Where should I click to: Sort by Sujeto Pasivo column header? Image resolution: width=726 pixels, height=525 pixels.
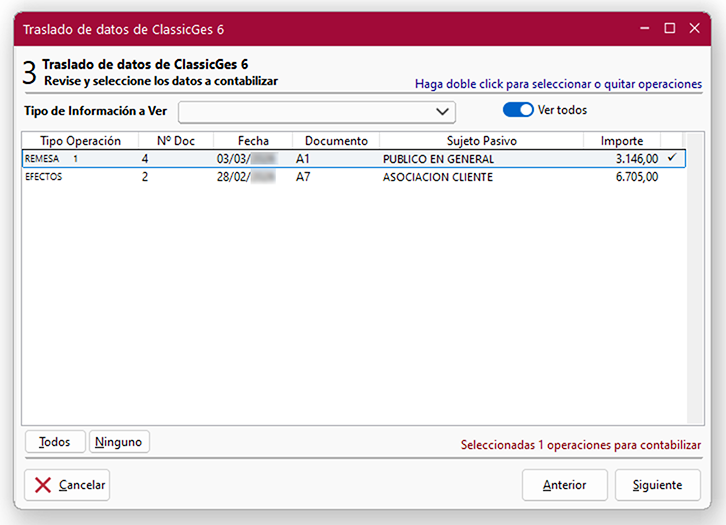[x=481, y=141]
